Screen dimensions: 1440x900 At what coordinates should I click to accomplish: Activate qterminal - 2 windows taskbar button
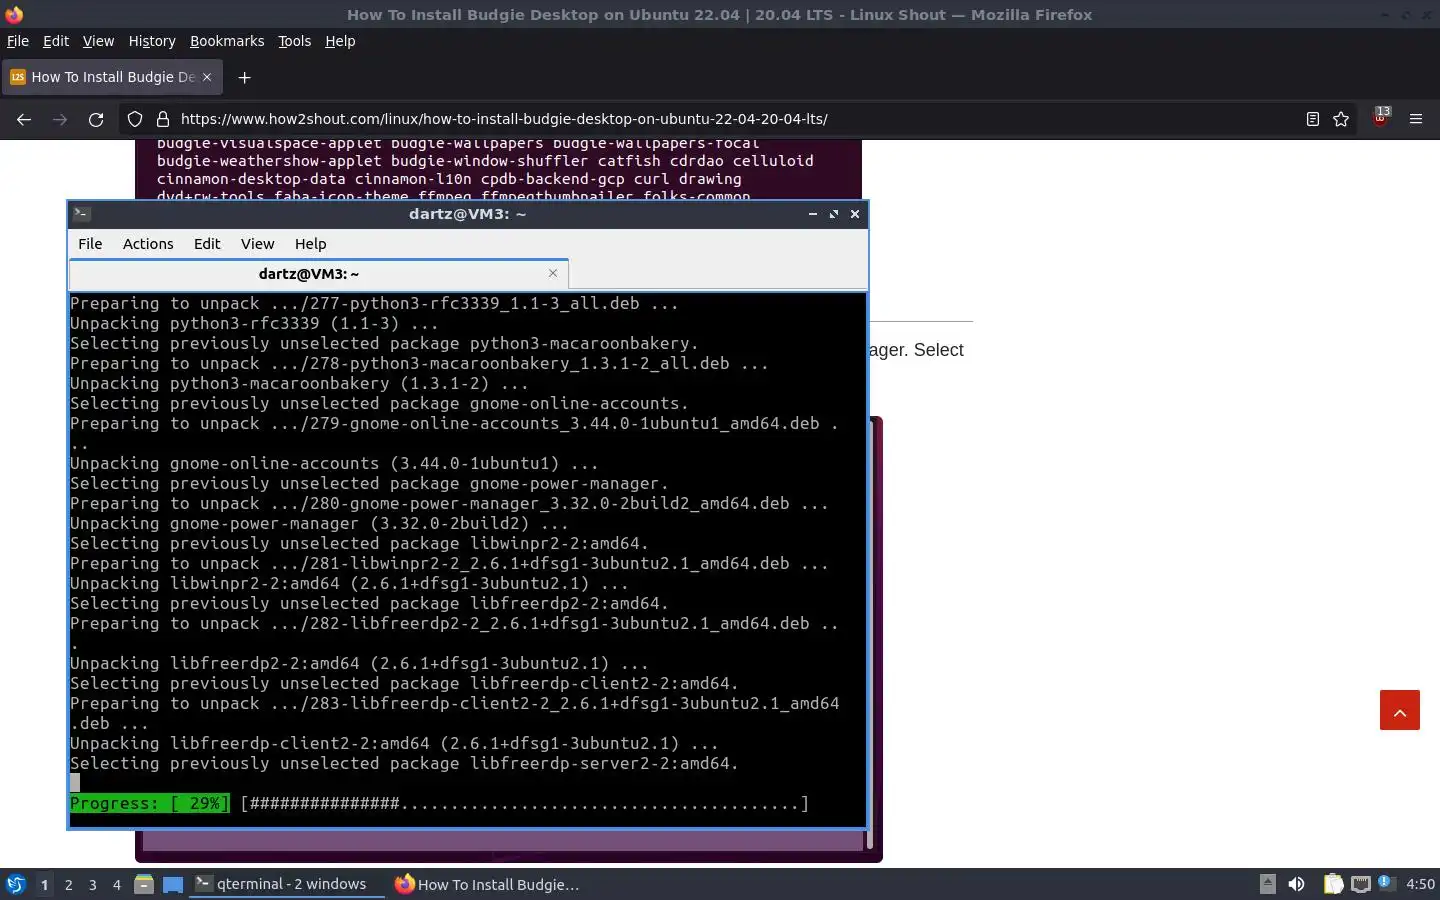pyautogui.click(x=287, y=884)
